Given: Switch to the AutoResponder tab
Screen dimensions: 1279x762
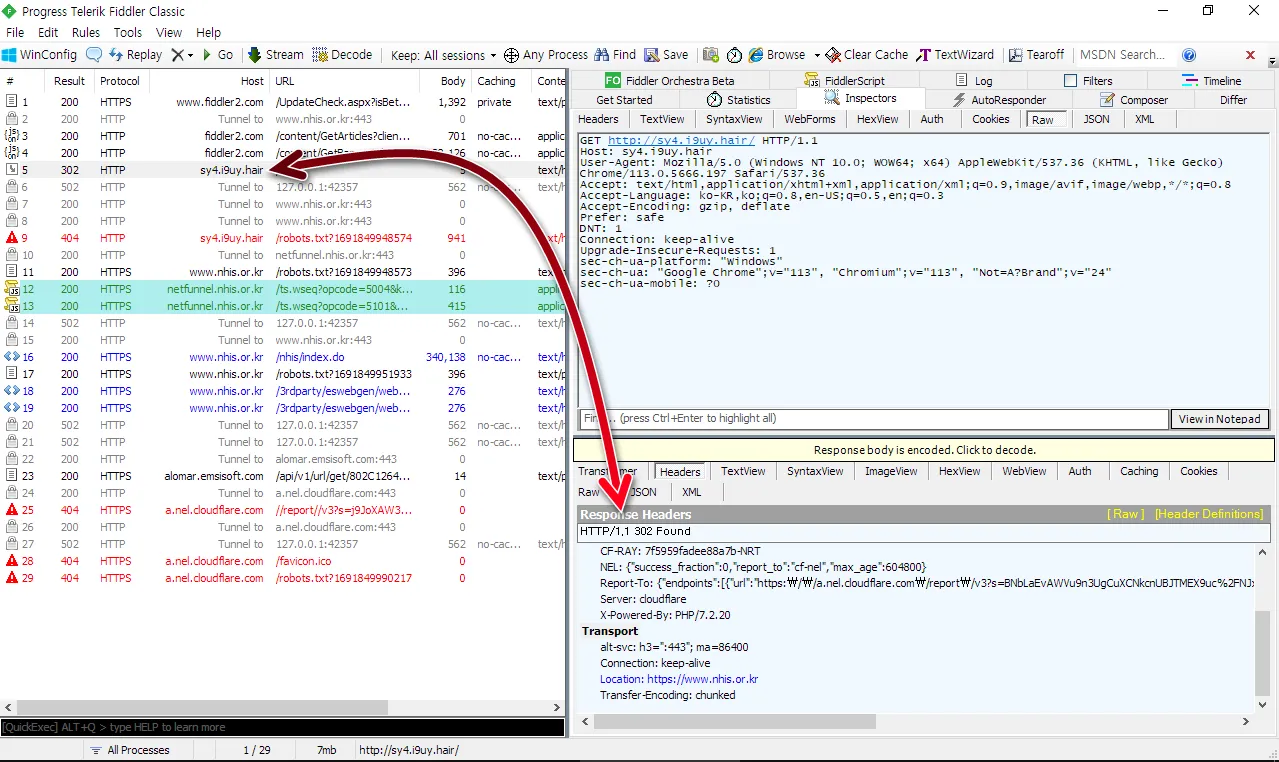Looking at the screenshot, I should point(997,100).
